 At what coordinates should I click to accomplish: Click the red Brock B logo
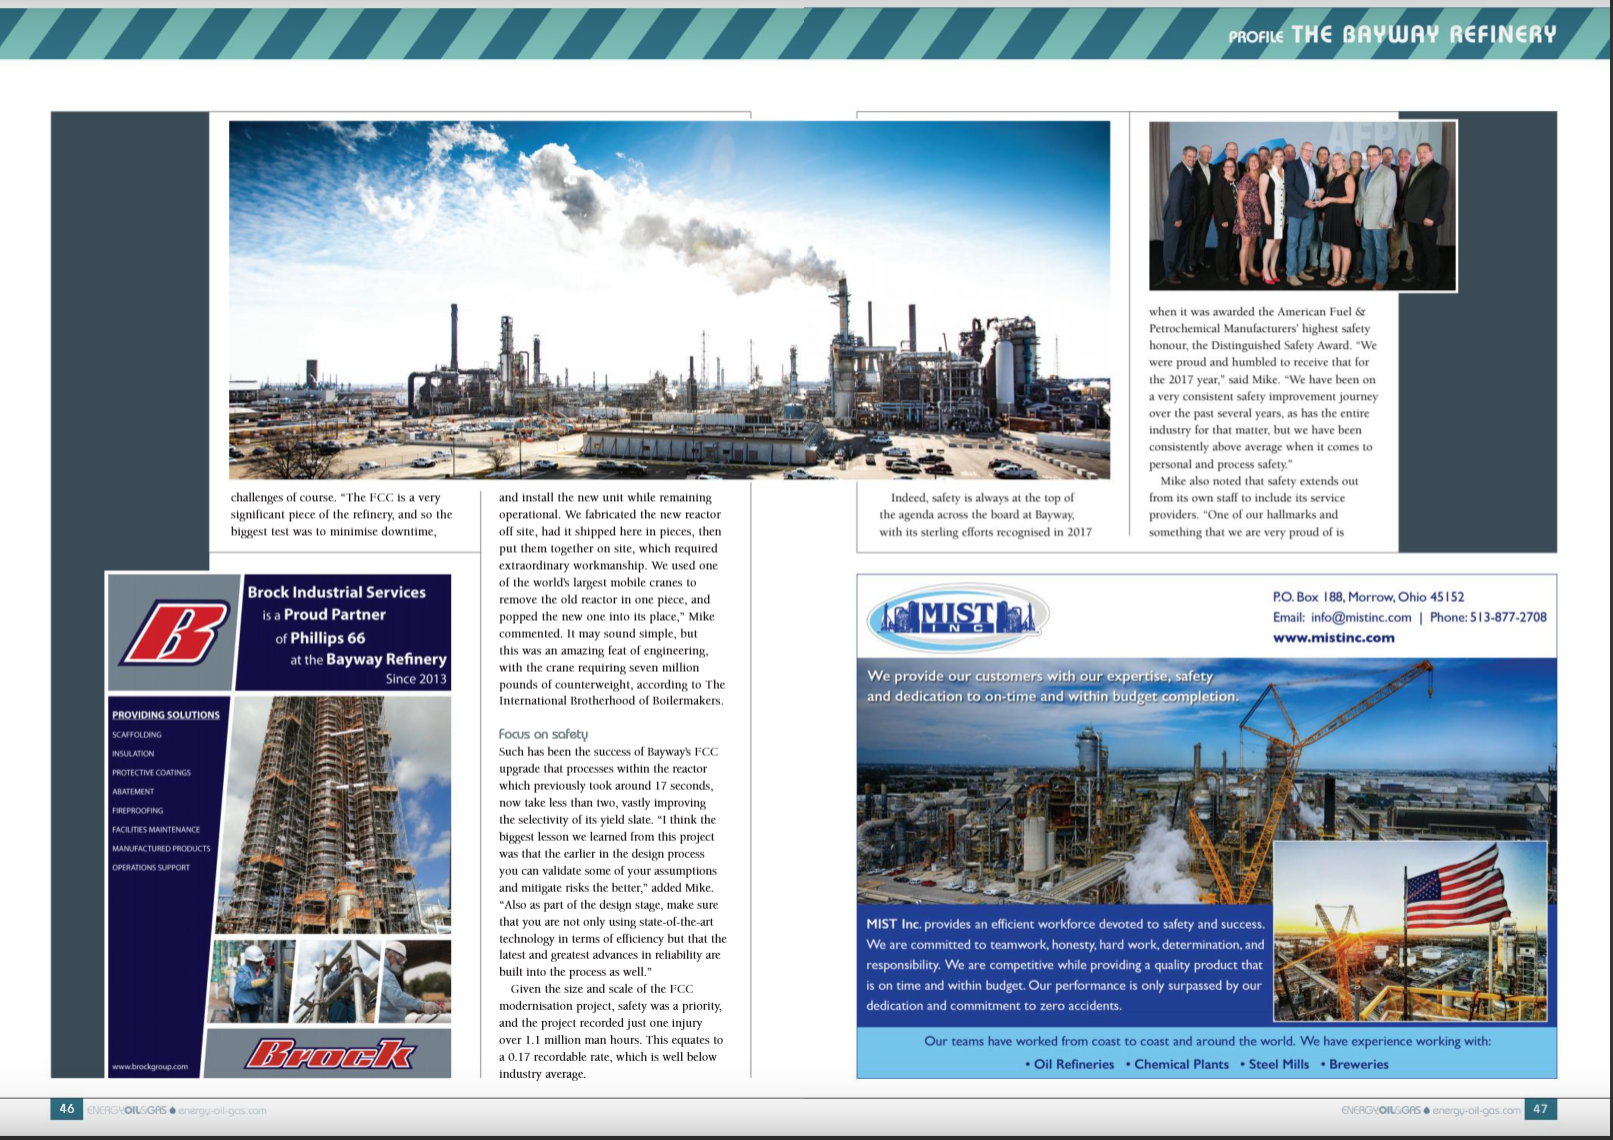pos(175,633)
